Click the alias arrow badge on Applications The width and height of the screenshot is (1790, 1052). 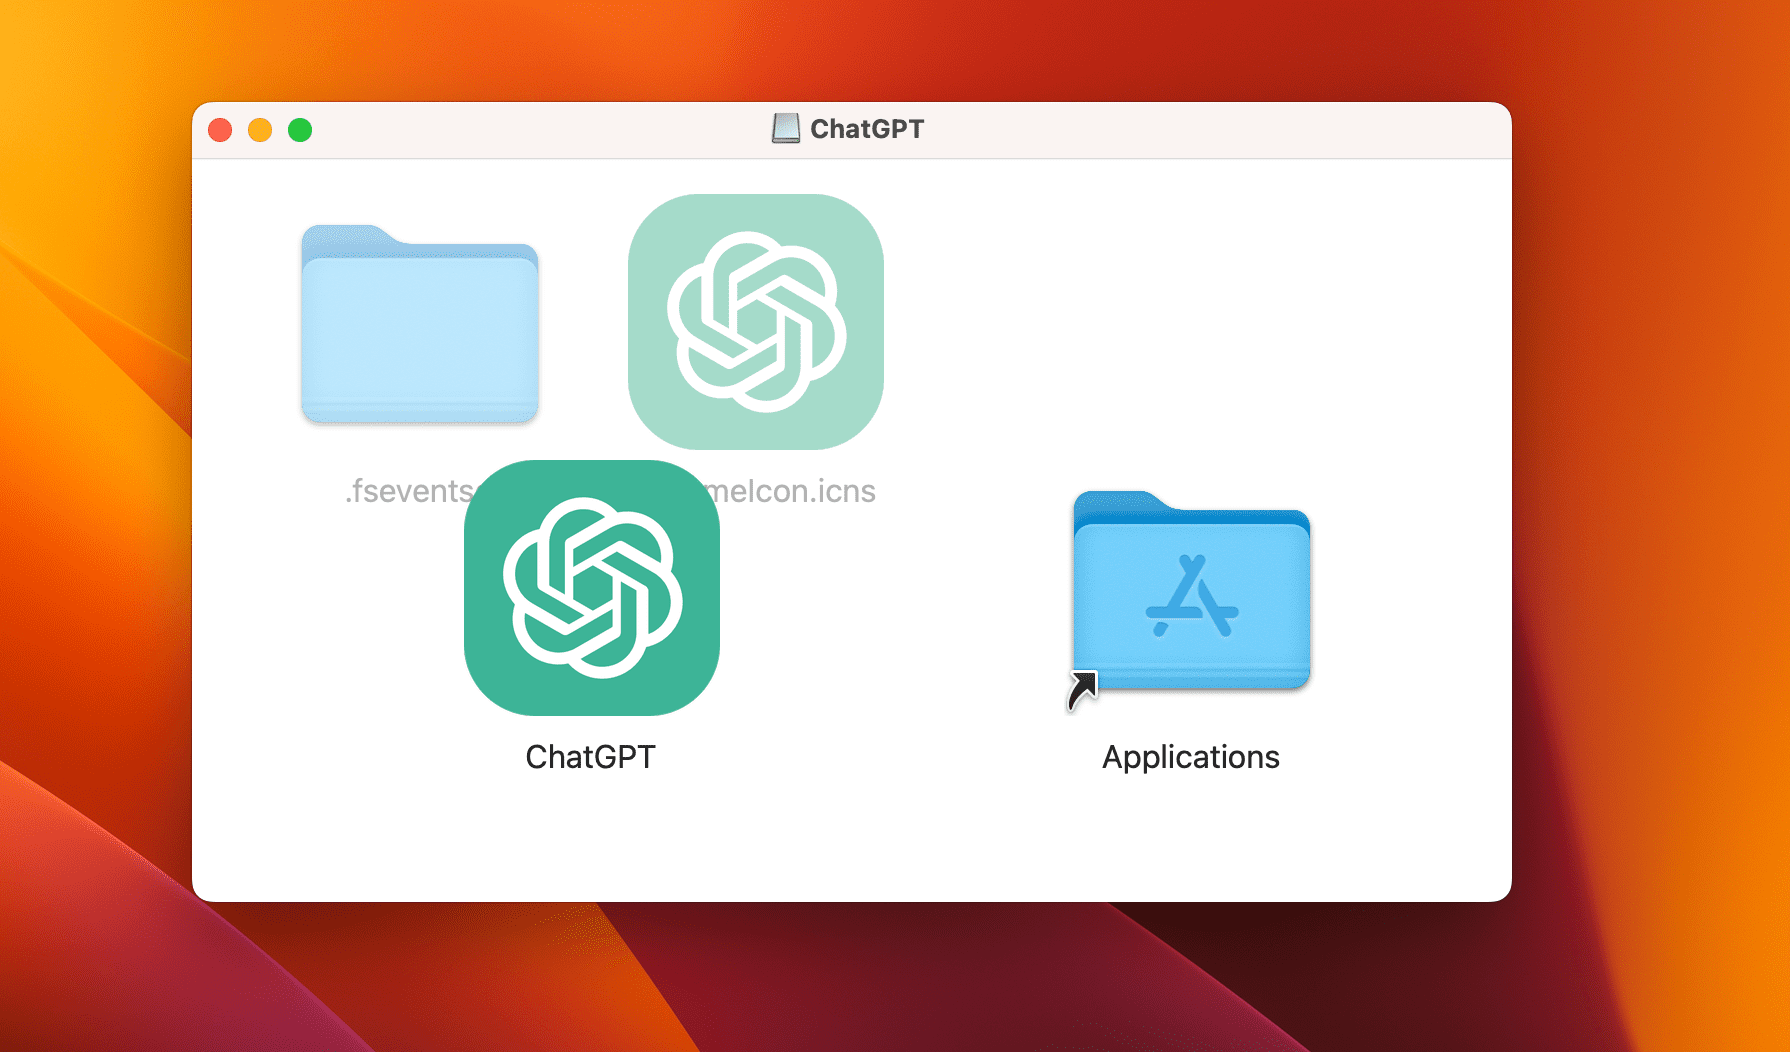click(x=1082, y=690)
